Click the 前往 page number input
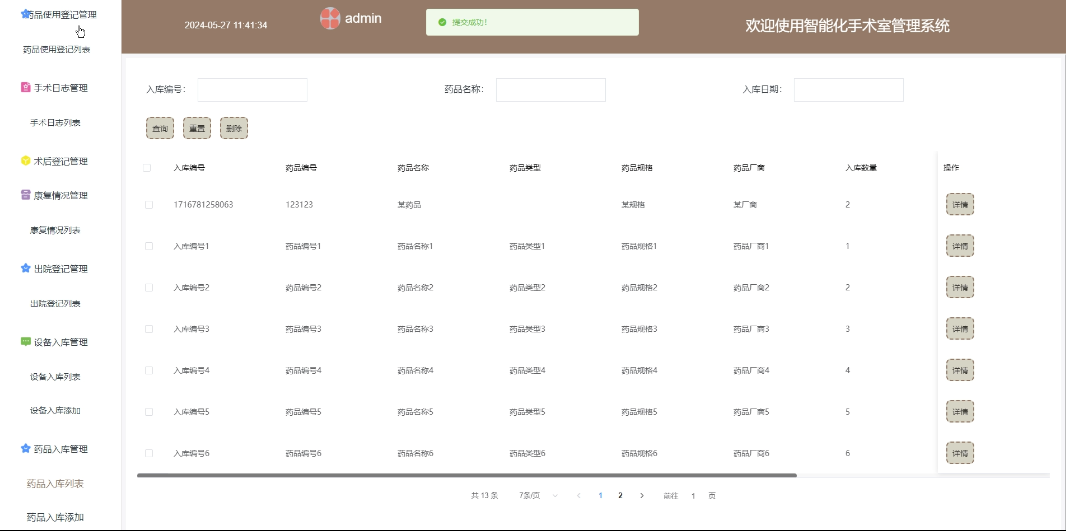 (x=693, y=496)
